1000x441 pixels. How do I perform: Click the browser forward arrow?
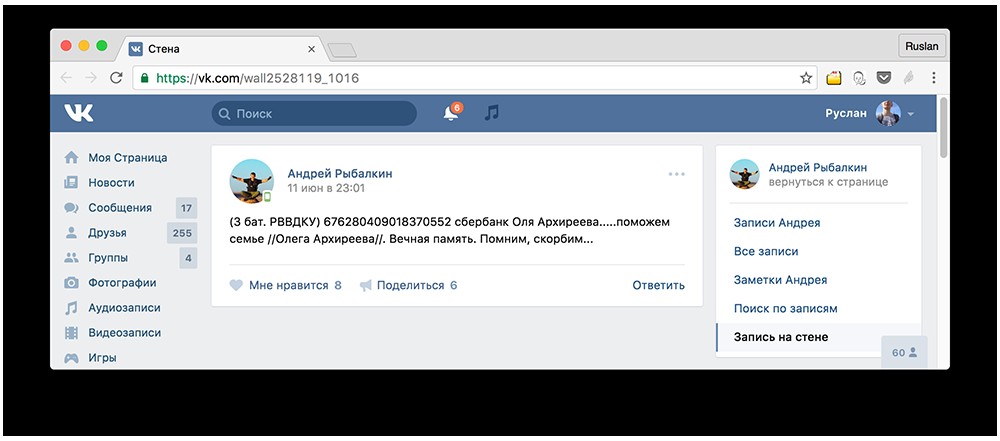point(91,78)
